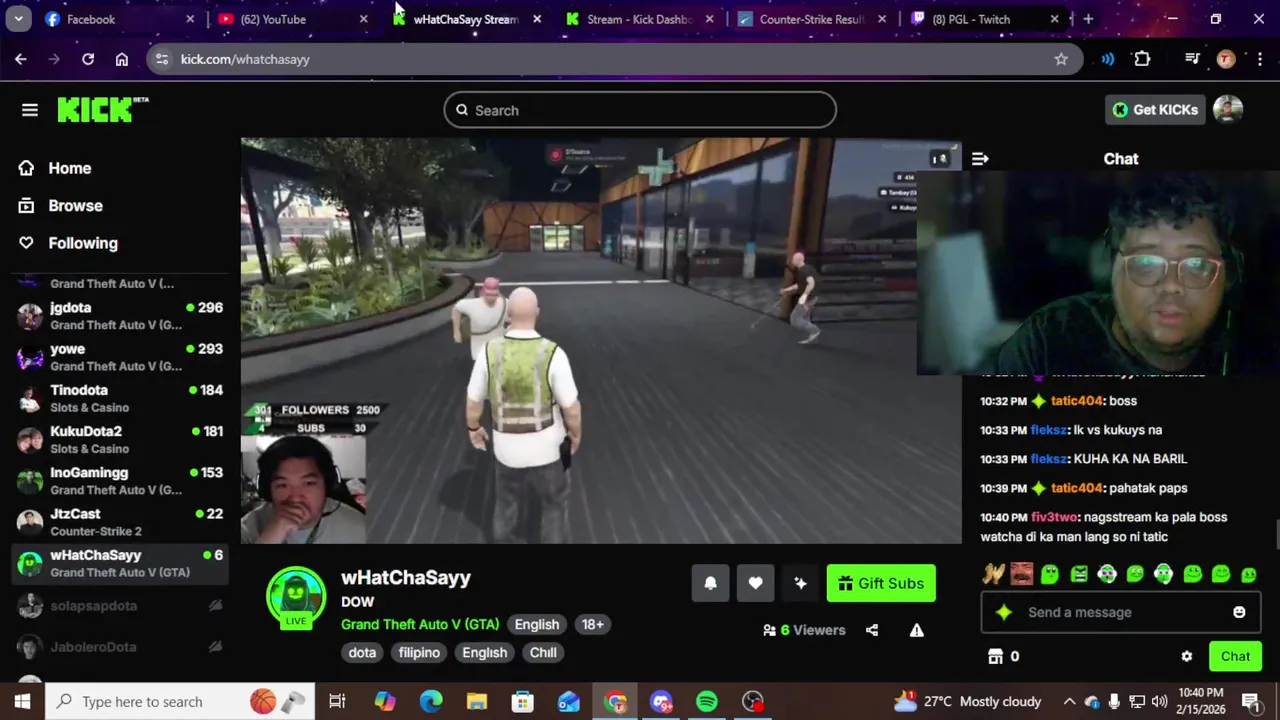Click the Gift Subs button

(881, 584)
